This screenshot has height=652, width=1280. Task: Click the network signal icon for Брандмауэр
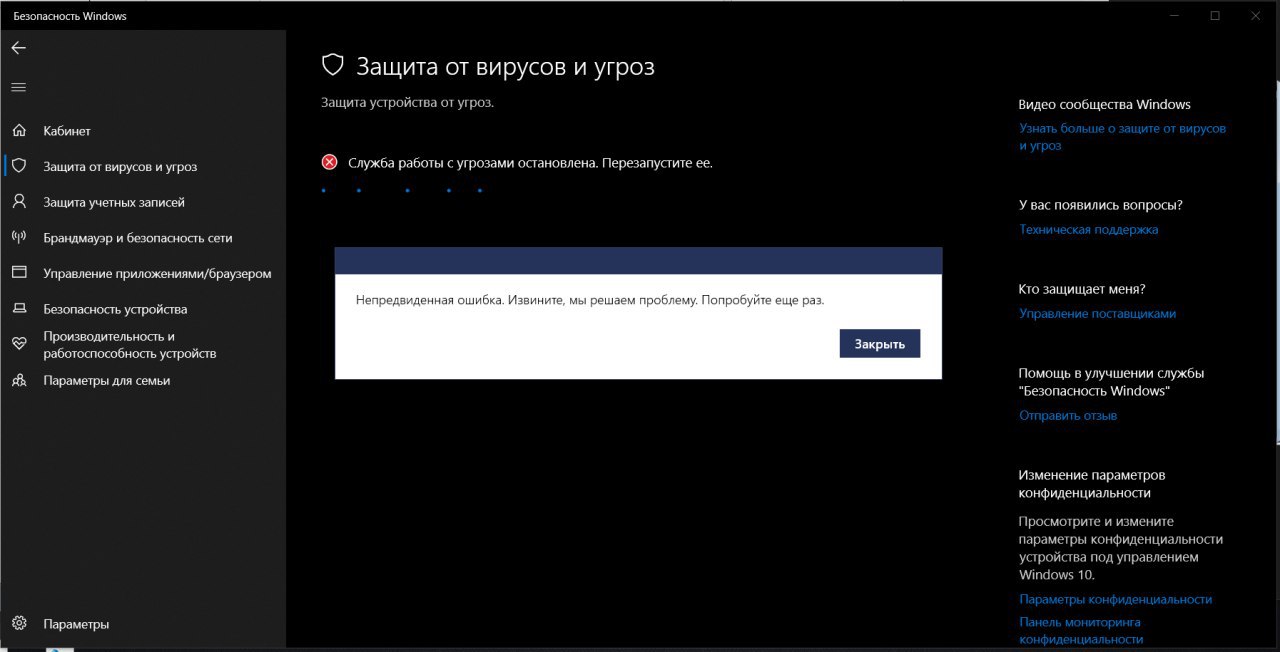coord(19,238)
